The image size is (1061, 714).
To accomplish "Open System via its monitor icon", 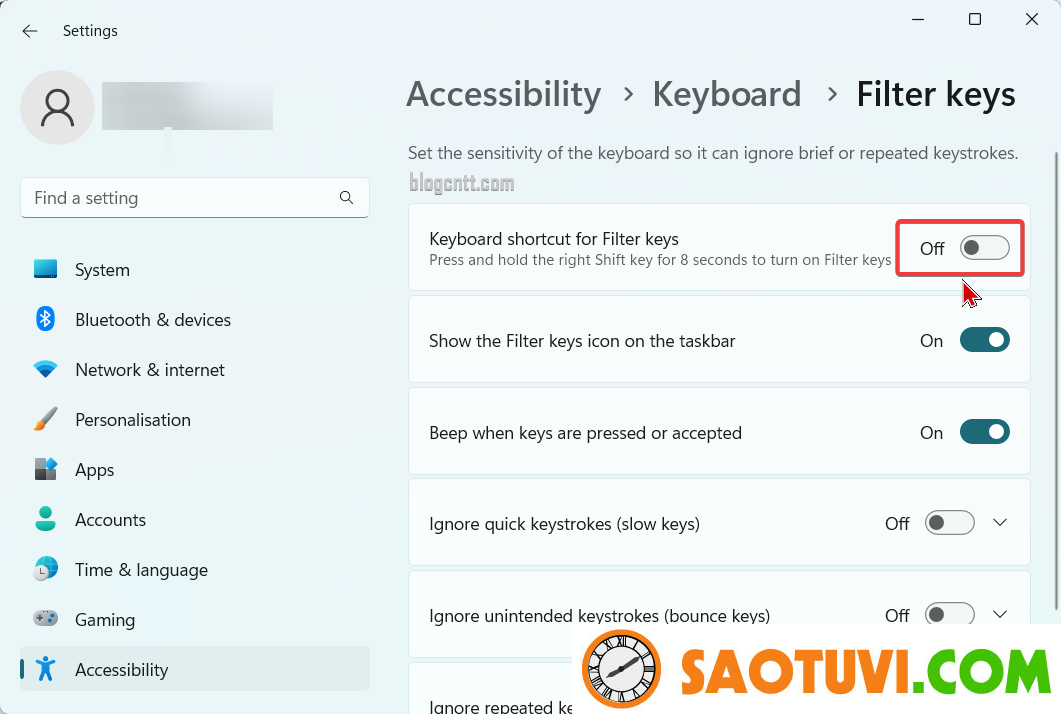I will coord(45,269).
